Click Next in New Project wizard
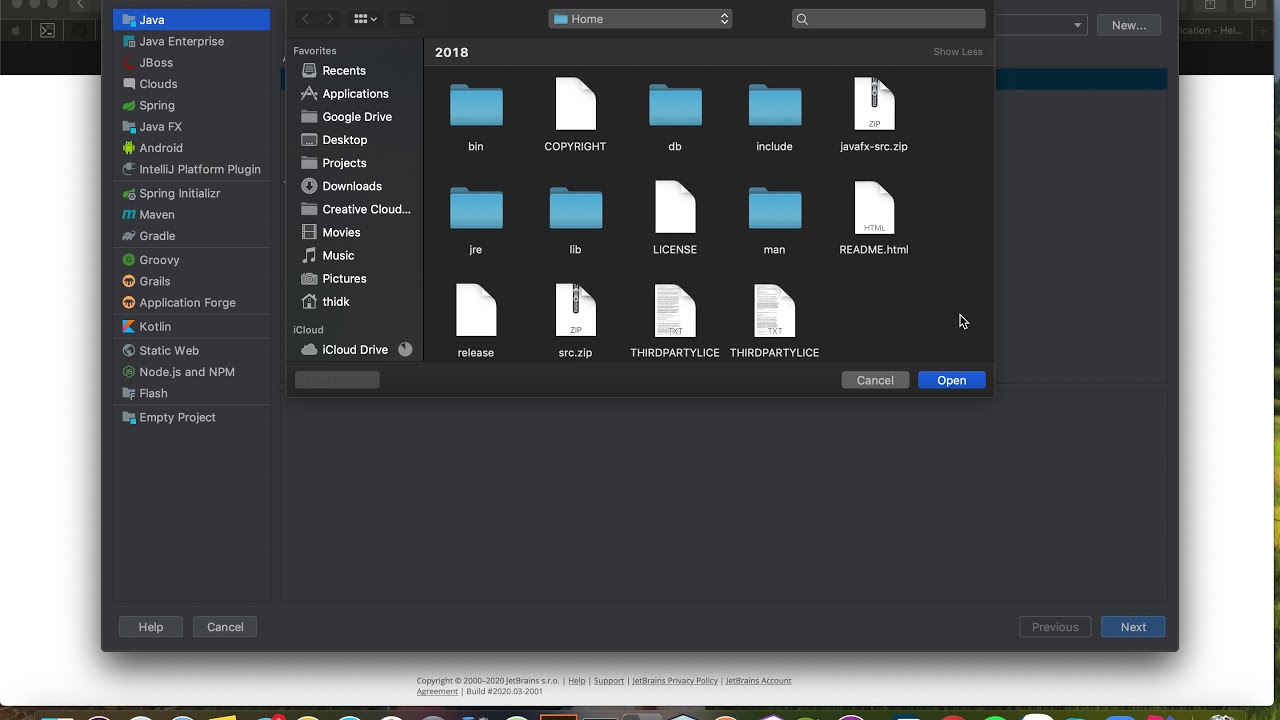Image resolution: width=1280 pixels, height=720 pixels. click(x=1133, y=627)
